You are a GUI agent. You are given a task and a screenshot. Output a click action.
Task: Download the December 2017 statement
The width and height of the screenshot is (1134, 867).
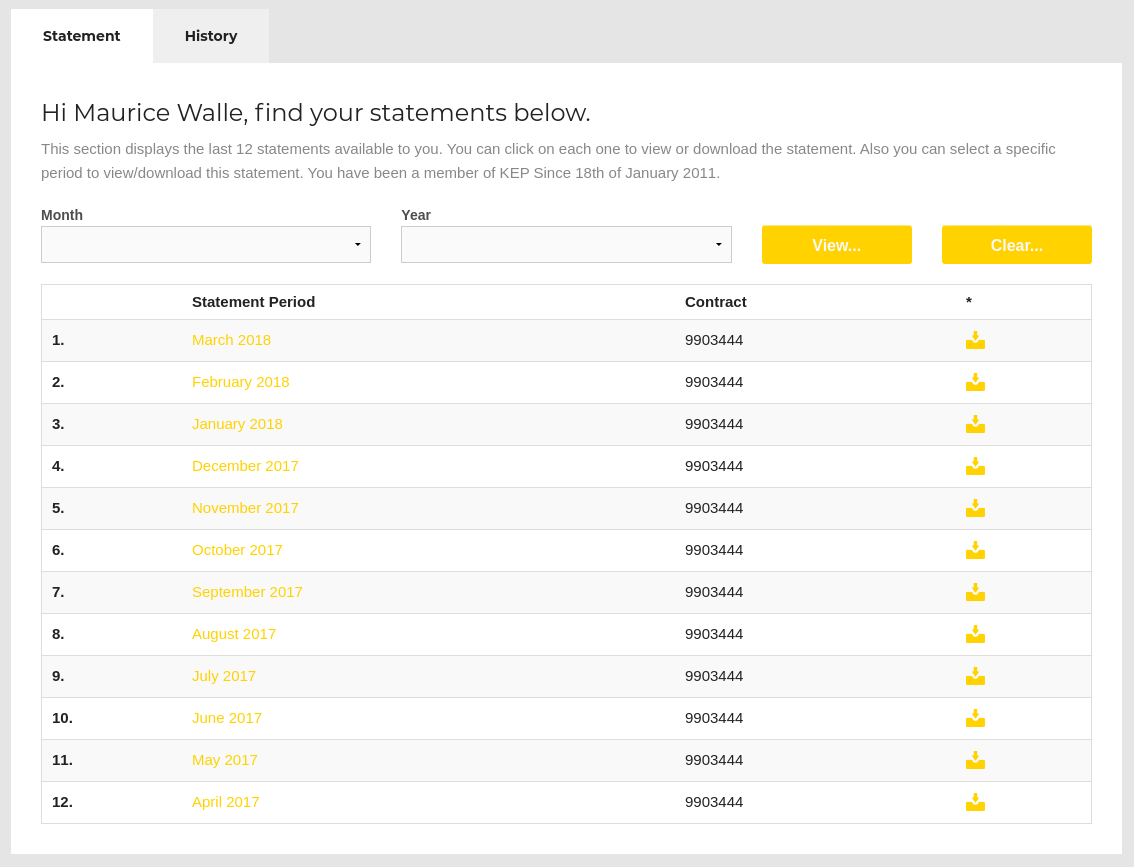(975, 467)
